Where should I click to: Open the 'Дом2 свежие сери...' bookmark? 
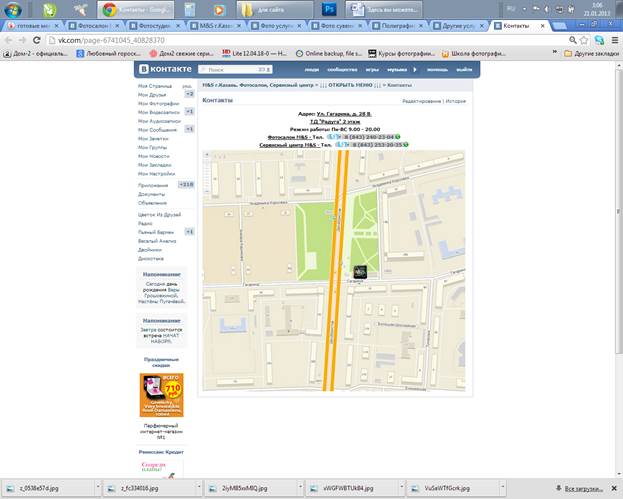[181, 53]
